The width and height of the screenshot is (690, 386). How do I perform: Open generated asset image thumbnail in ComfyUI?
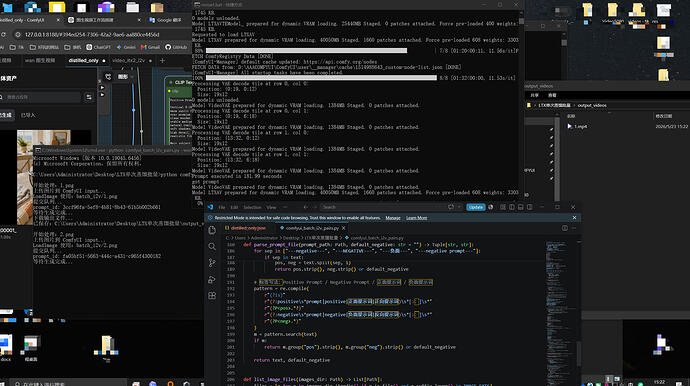pos(43,177)
